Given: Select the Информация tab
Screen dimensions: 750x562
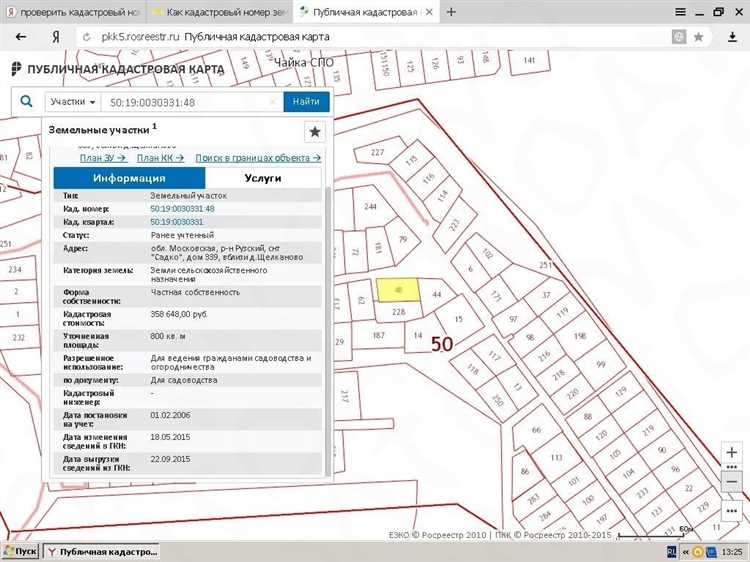Looking at the screenshot, I should [x=129, y=178].
